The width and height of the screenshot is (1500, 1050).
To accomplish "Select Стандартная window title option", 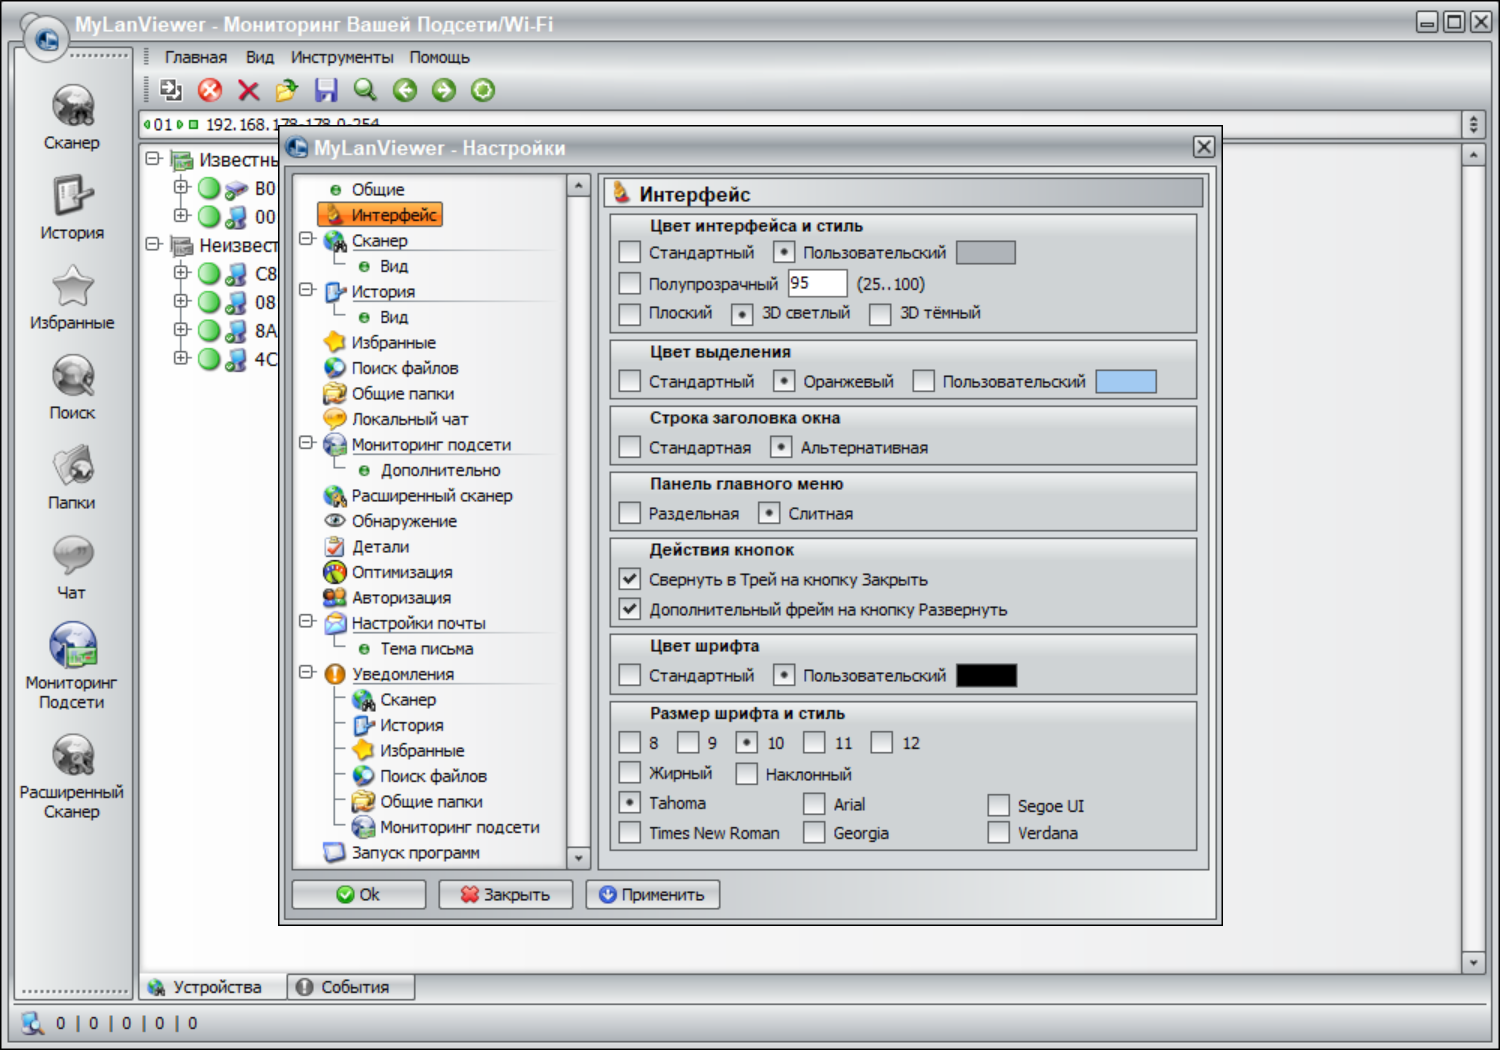I will 629,447.
